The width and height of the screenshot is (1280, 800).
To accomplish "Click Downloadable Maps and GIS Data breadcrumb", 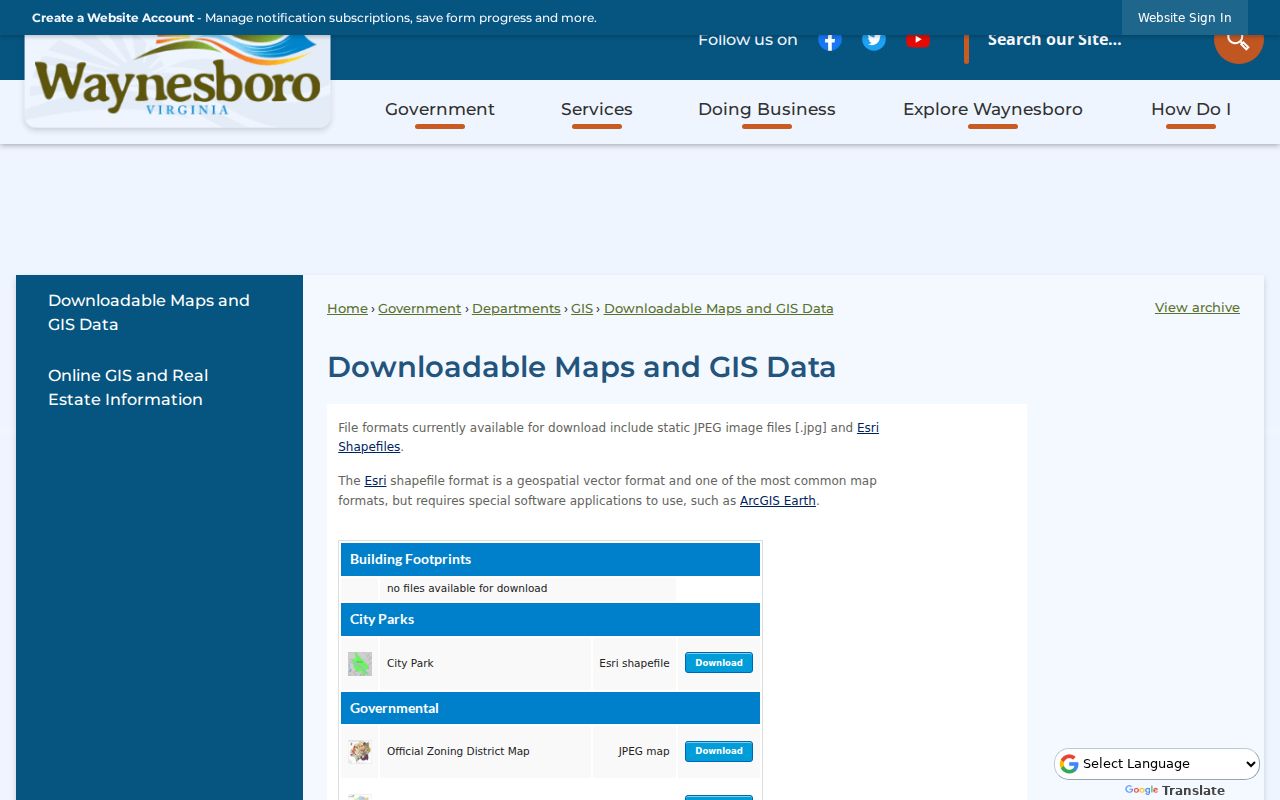I will tap(719, 309).
